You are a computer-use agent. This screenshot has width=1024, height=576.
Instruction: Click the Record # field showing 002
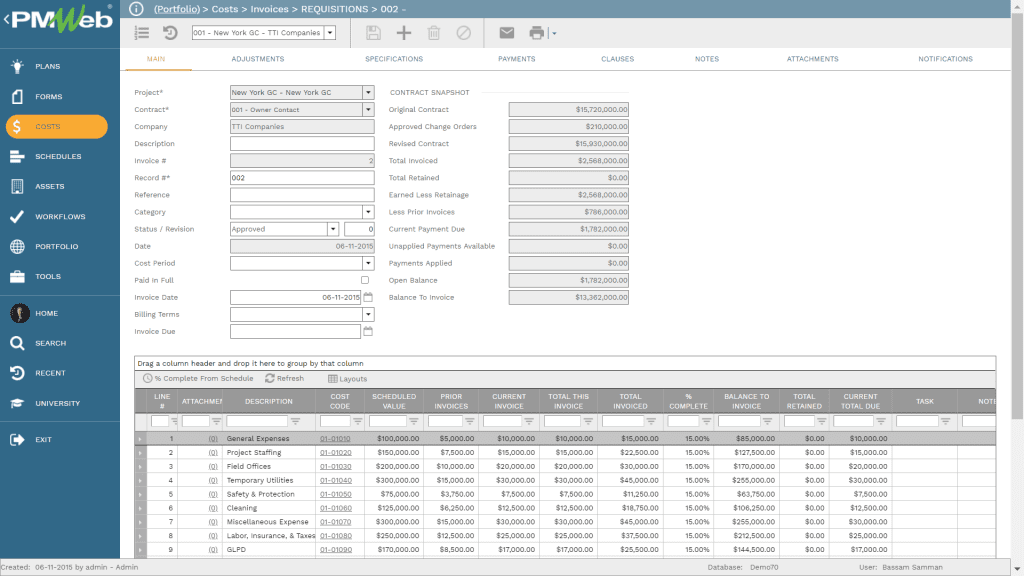[x=302, y=178]
